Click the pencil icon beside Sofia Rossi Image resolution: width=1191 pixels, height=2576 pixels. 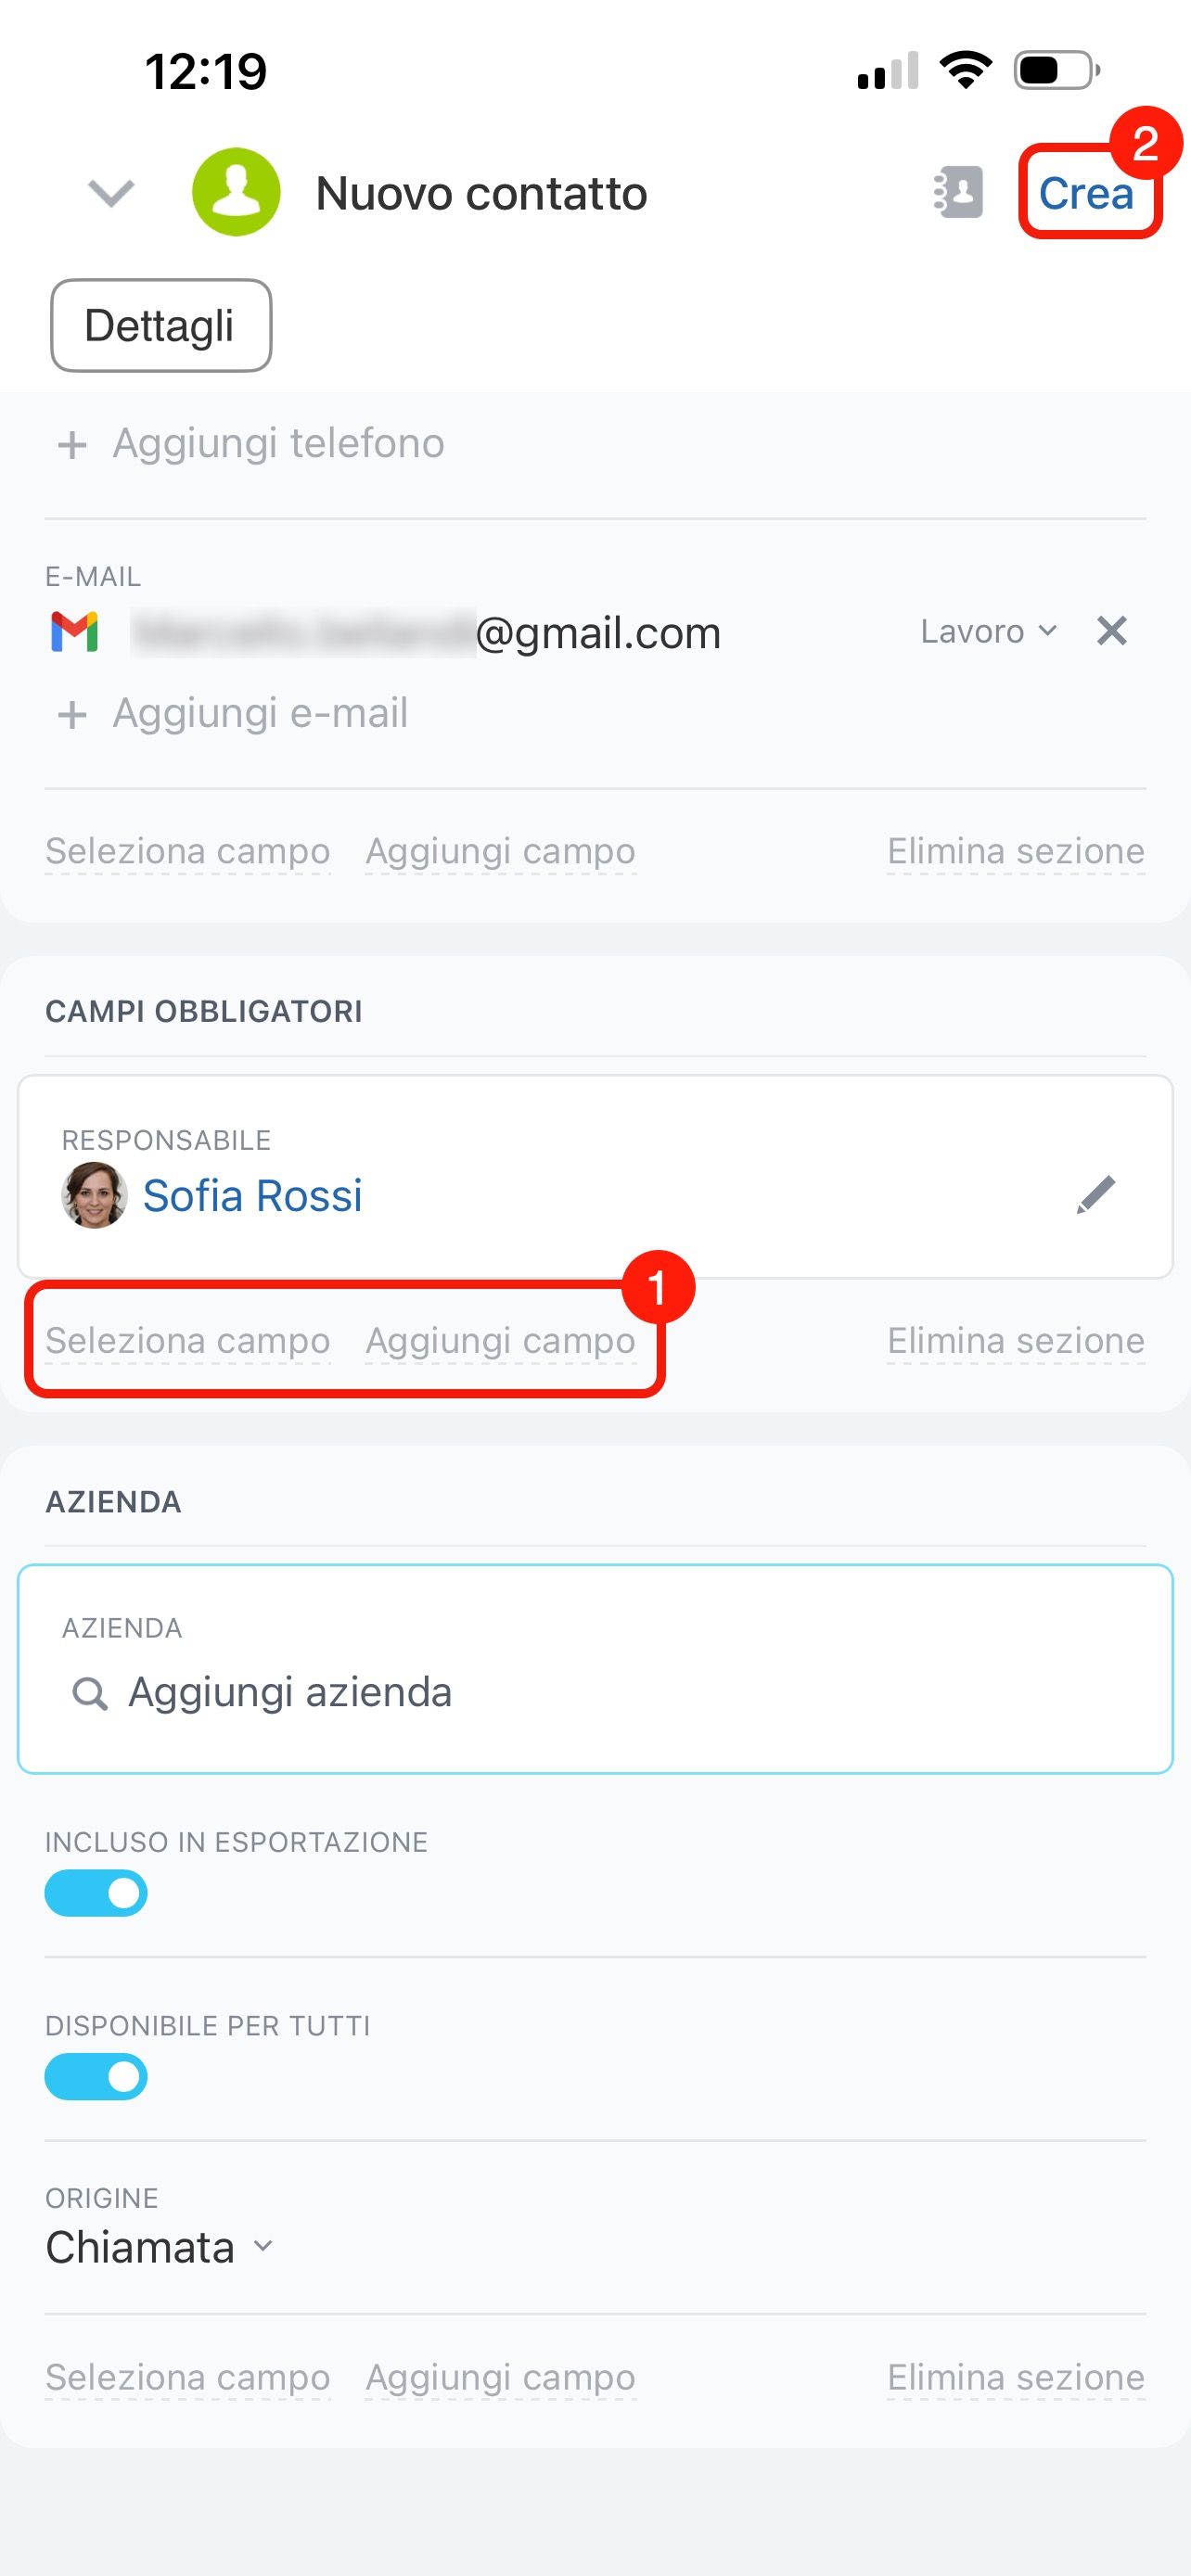click(1096, 1194)
